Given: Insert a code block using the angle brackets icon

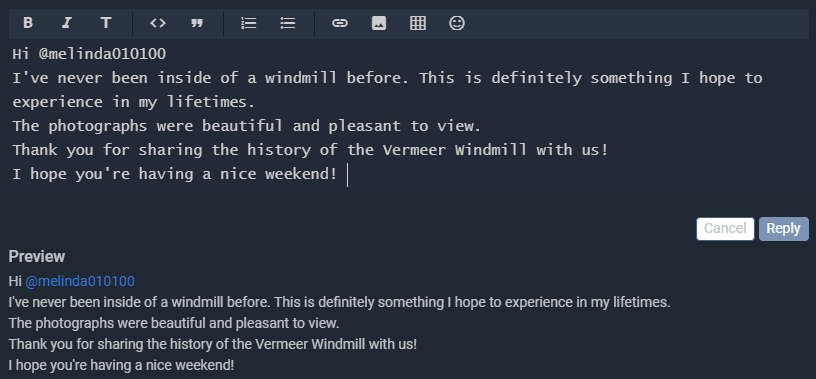Looking at the screenshot, I should [158, 23].
